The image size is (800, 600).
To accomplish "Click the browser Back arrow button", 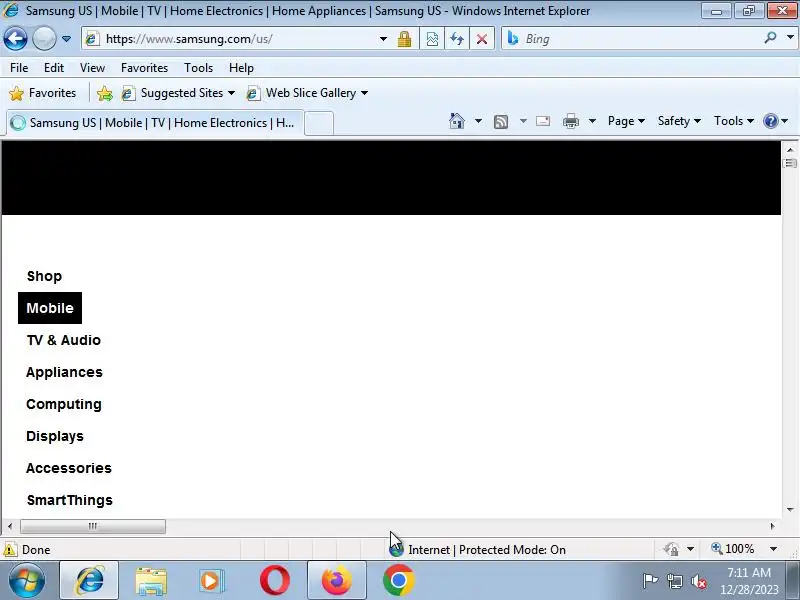I will point(15,39).
